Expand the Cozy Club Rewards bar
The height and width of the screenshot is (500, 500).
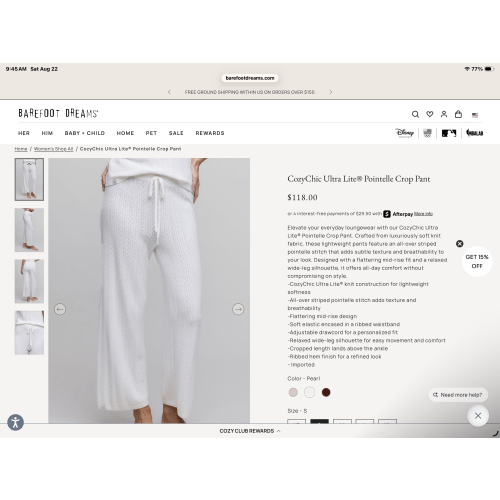[250, 431]
